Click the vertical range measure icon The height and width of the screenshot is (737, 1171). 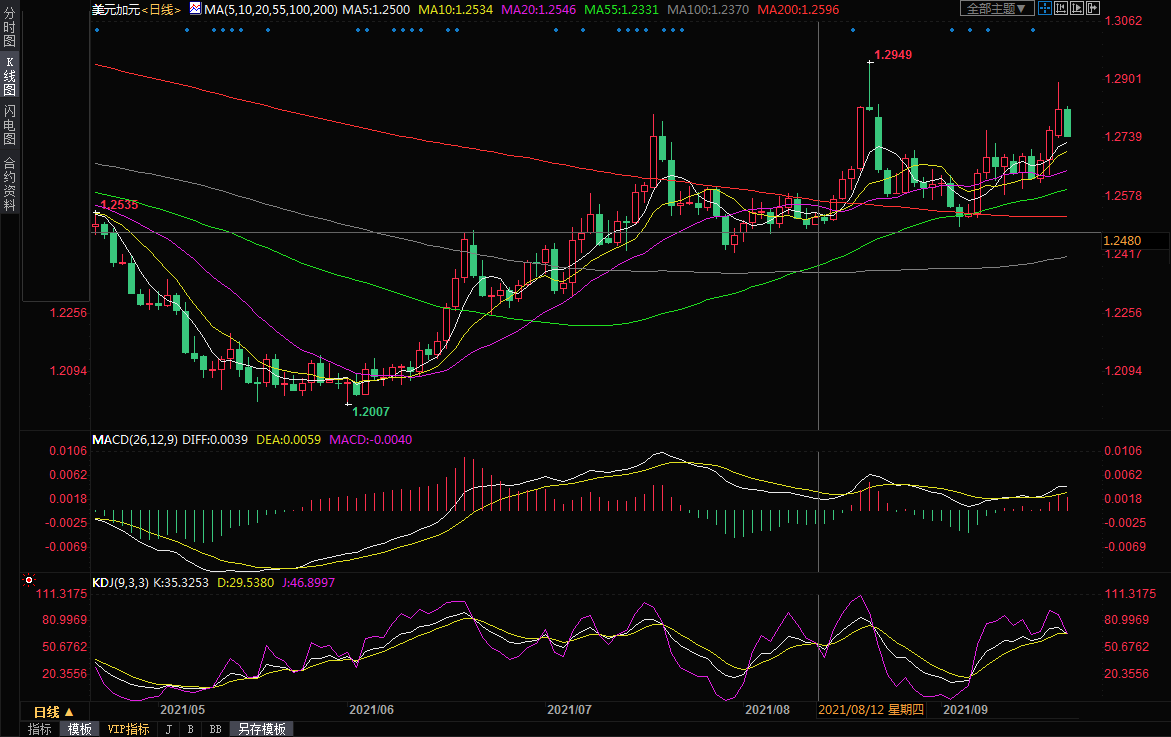click(1061, 8)
